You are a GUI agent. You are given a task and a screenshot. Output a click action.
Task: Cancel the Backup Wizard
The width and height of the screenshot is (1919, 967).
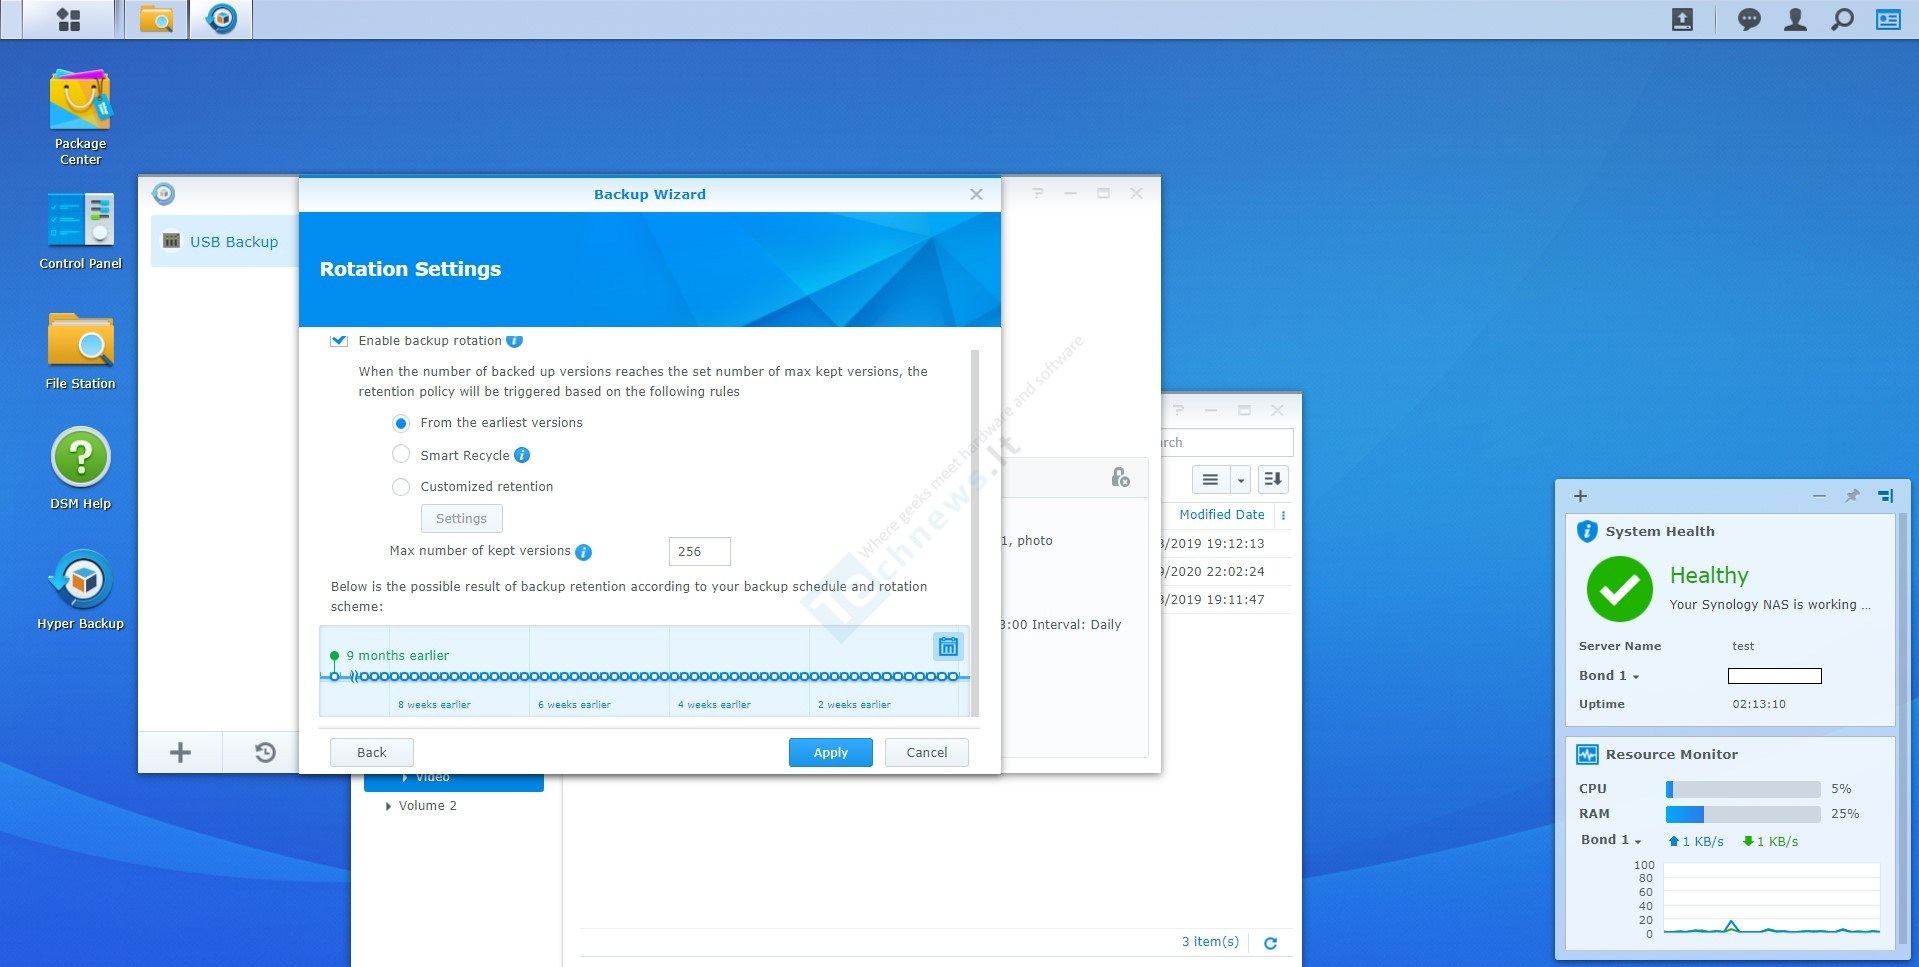pyautogui.click(x=927, y=752)
